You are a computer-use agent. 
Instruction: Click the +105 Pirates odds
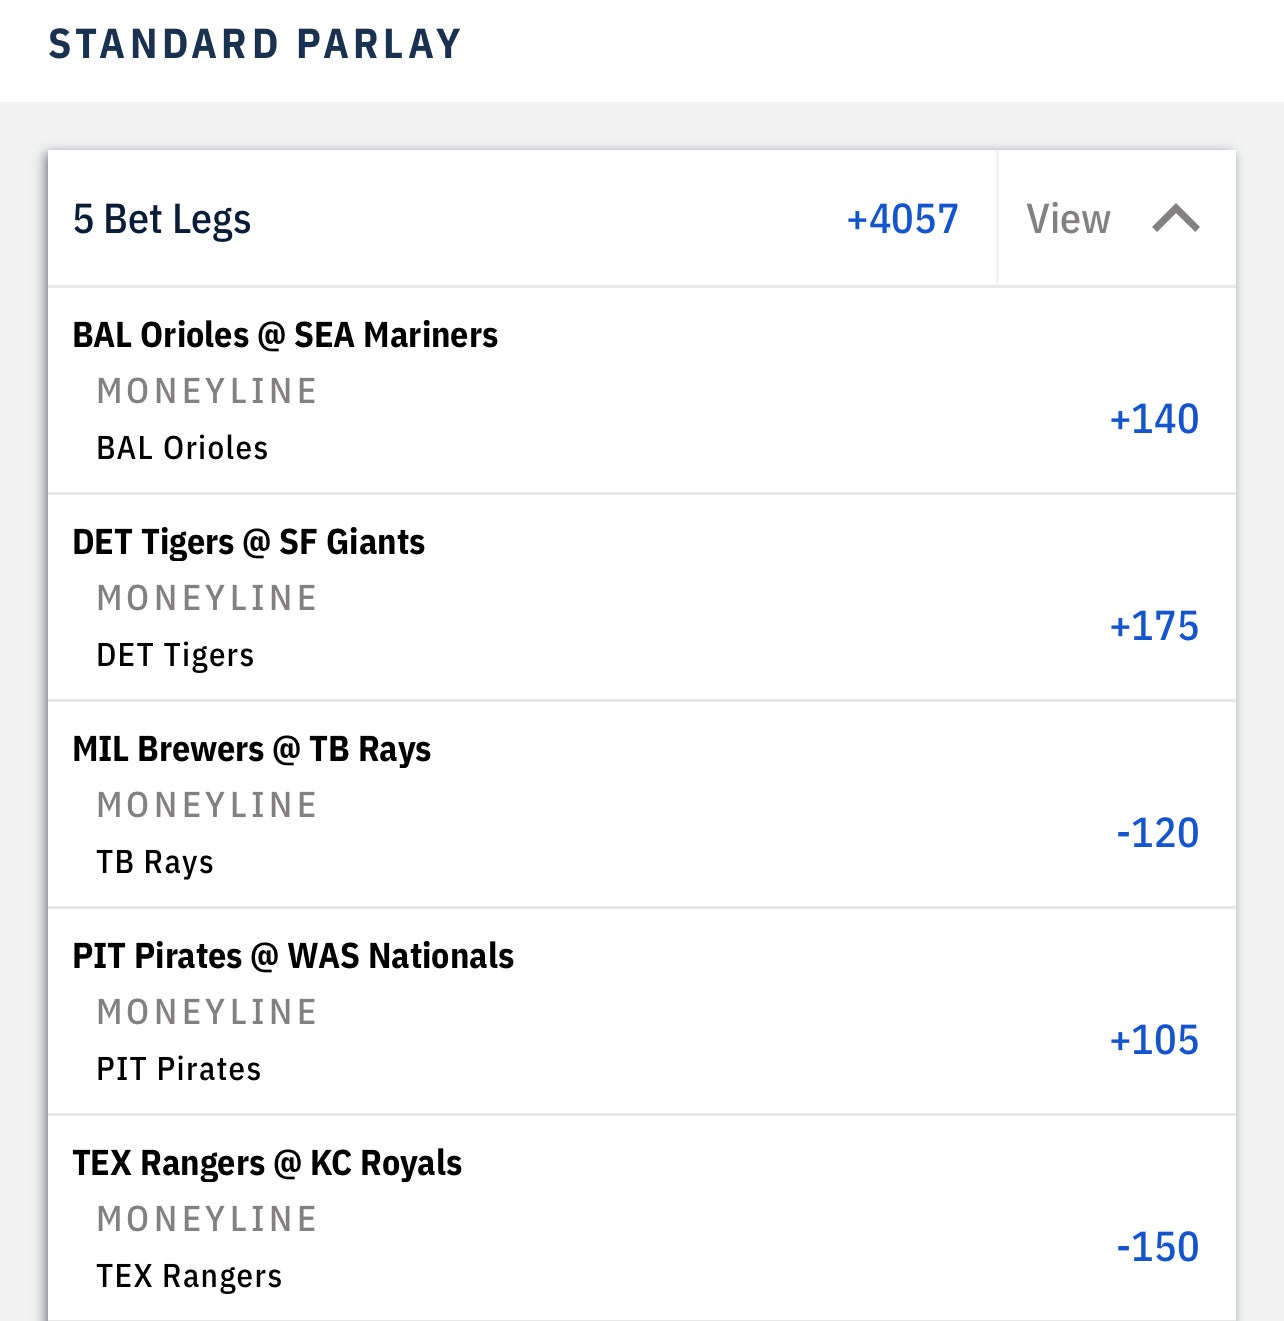tap(1154, 1040)
